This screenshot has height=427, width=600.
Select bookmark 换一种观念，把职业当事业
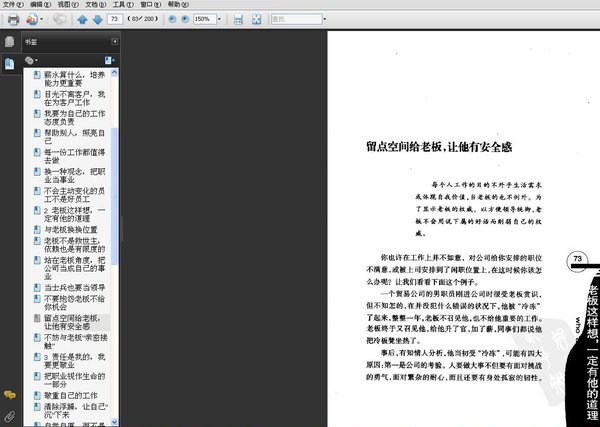(x=74, y=175)
